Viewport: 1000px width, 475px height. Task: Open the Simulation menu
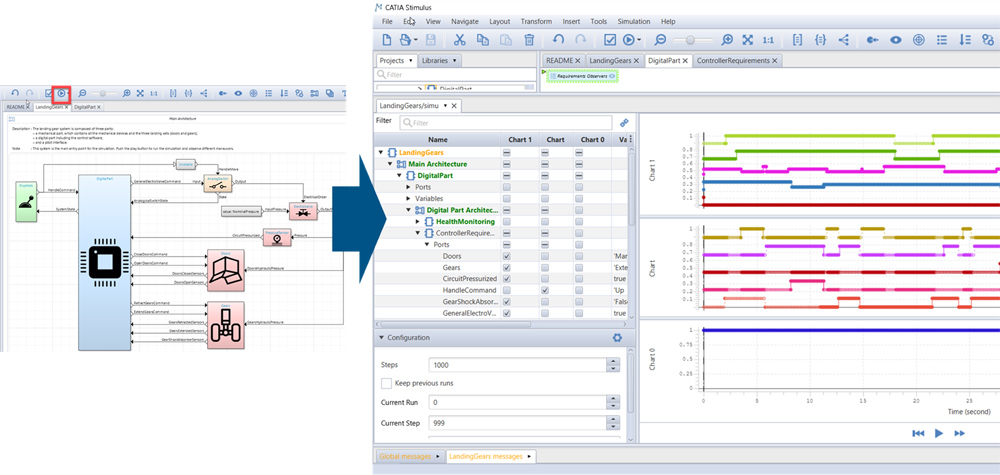coord(634,21)
